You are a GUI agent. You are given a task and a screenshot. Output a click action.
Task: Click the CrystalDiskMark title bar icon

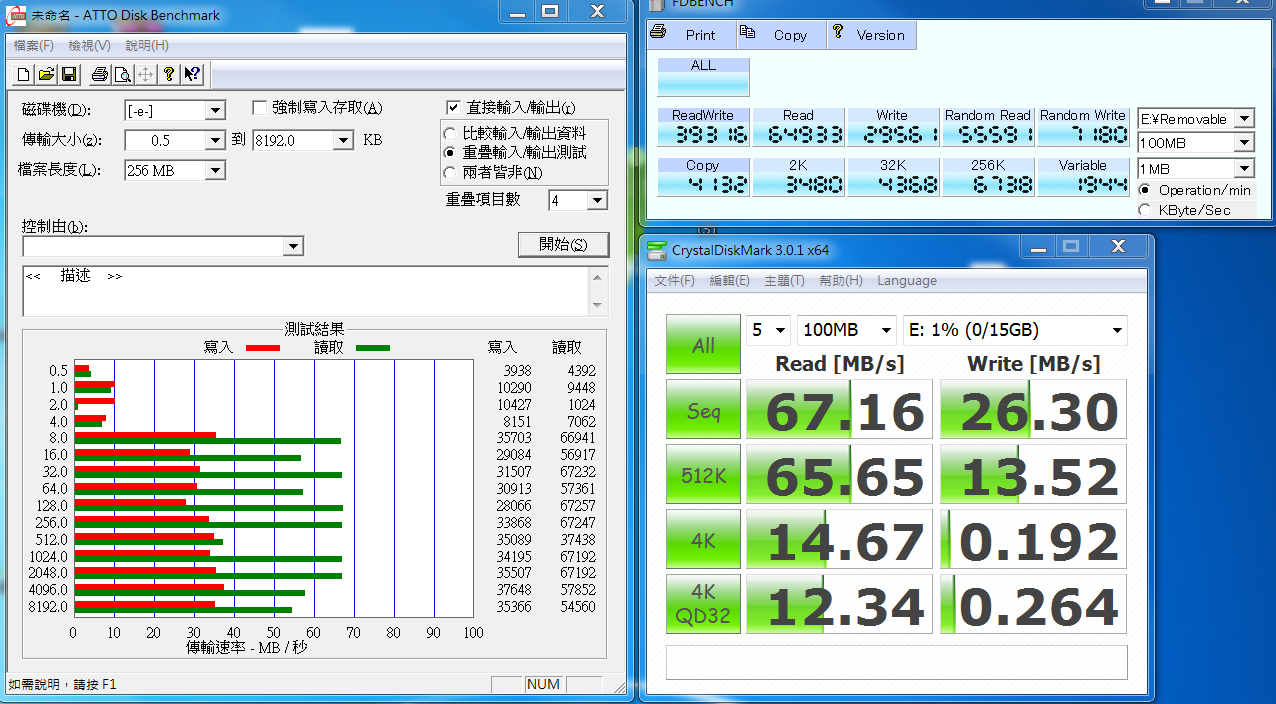pyautogui.click(x=656, y=249)
